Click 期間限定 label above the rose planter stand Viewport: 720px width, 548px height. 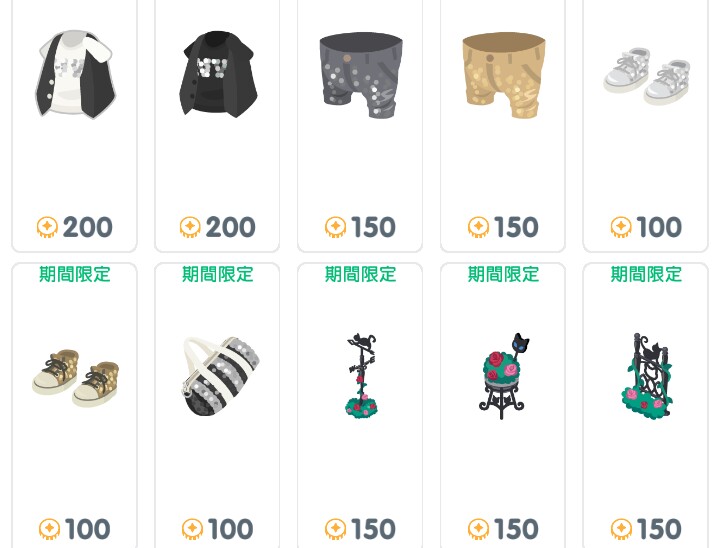[503, 274]
